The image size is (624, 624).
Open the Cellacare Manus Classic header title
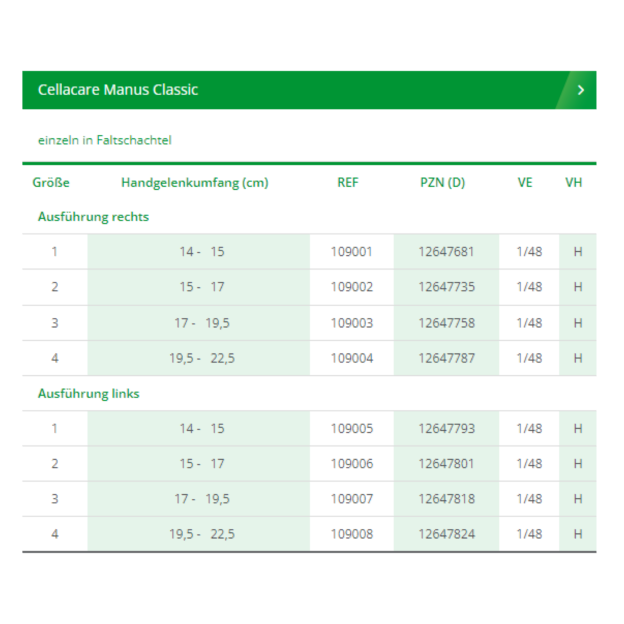point(118,90)
